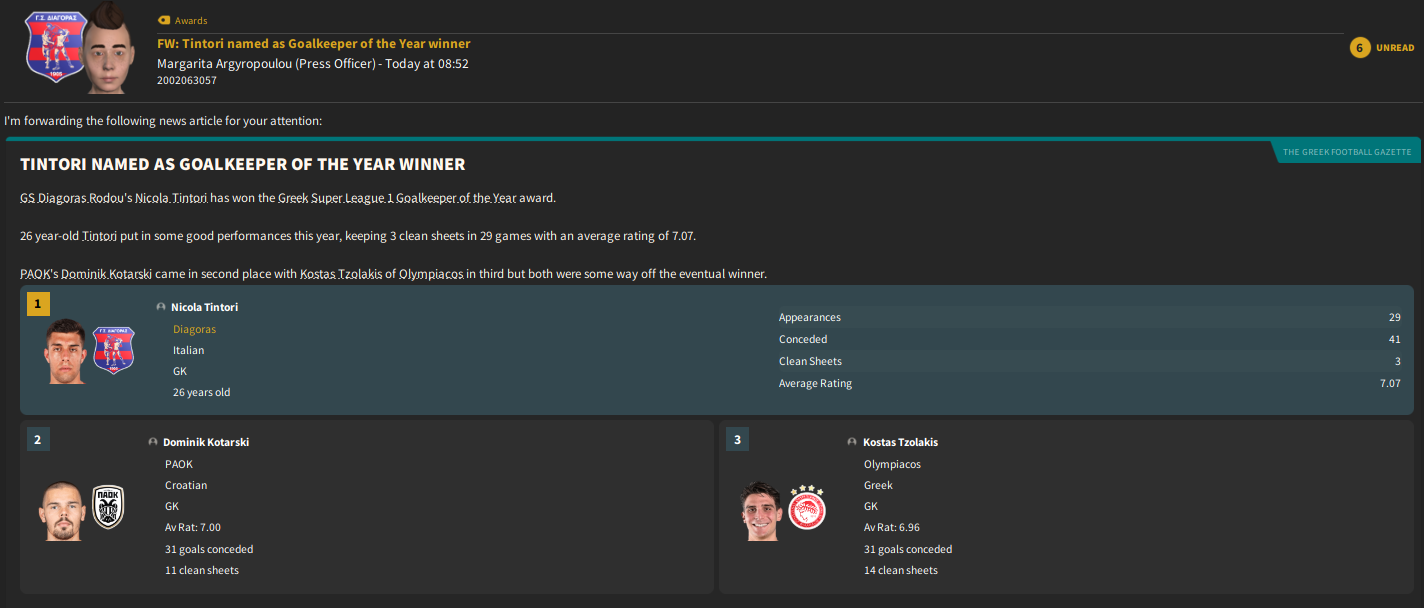Click the UNREAD label
Screen dimensions: 1424x608
(x=1395, y=48)
